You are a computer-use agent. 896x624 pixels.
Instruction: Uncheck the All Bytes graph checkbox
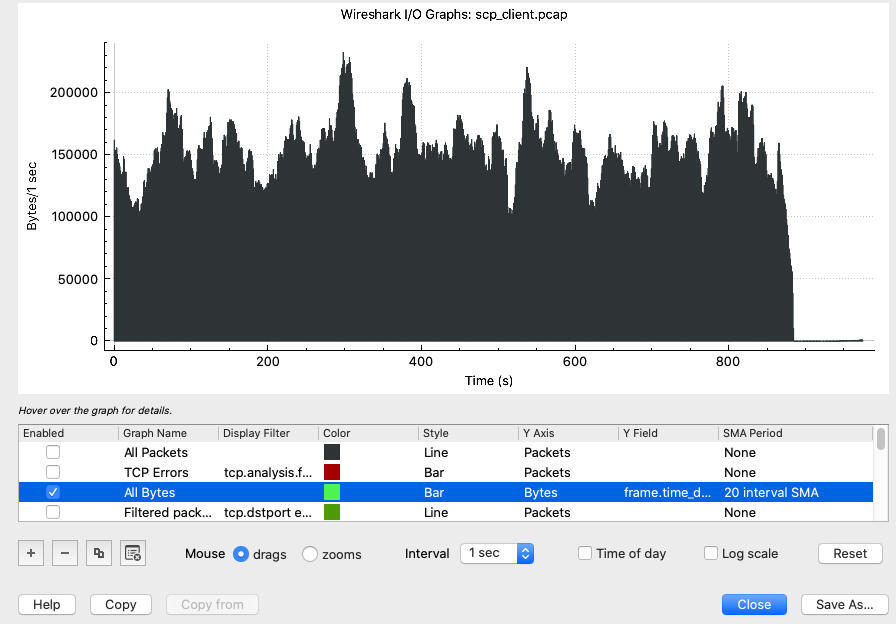(x=53, y=492)
